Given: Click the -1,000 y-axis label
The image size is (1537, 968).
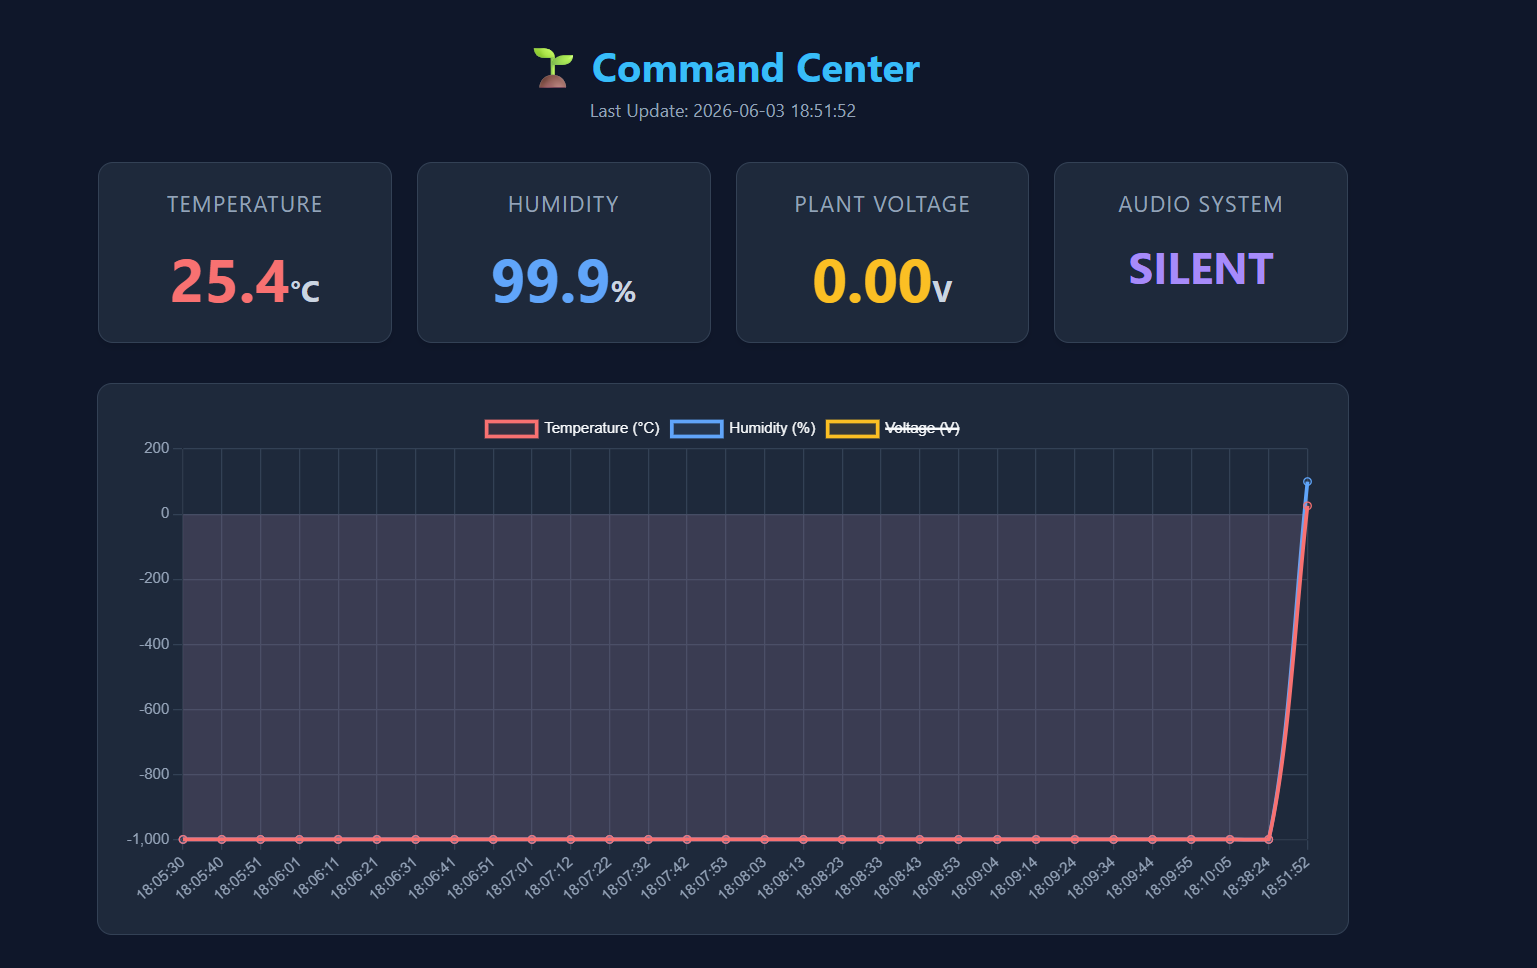Looking at the screenshot, I should coord(148,839).
